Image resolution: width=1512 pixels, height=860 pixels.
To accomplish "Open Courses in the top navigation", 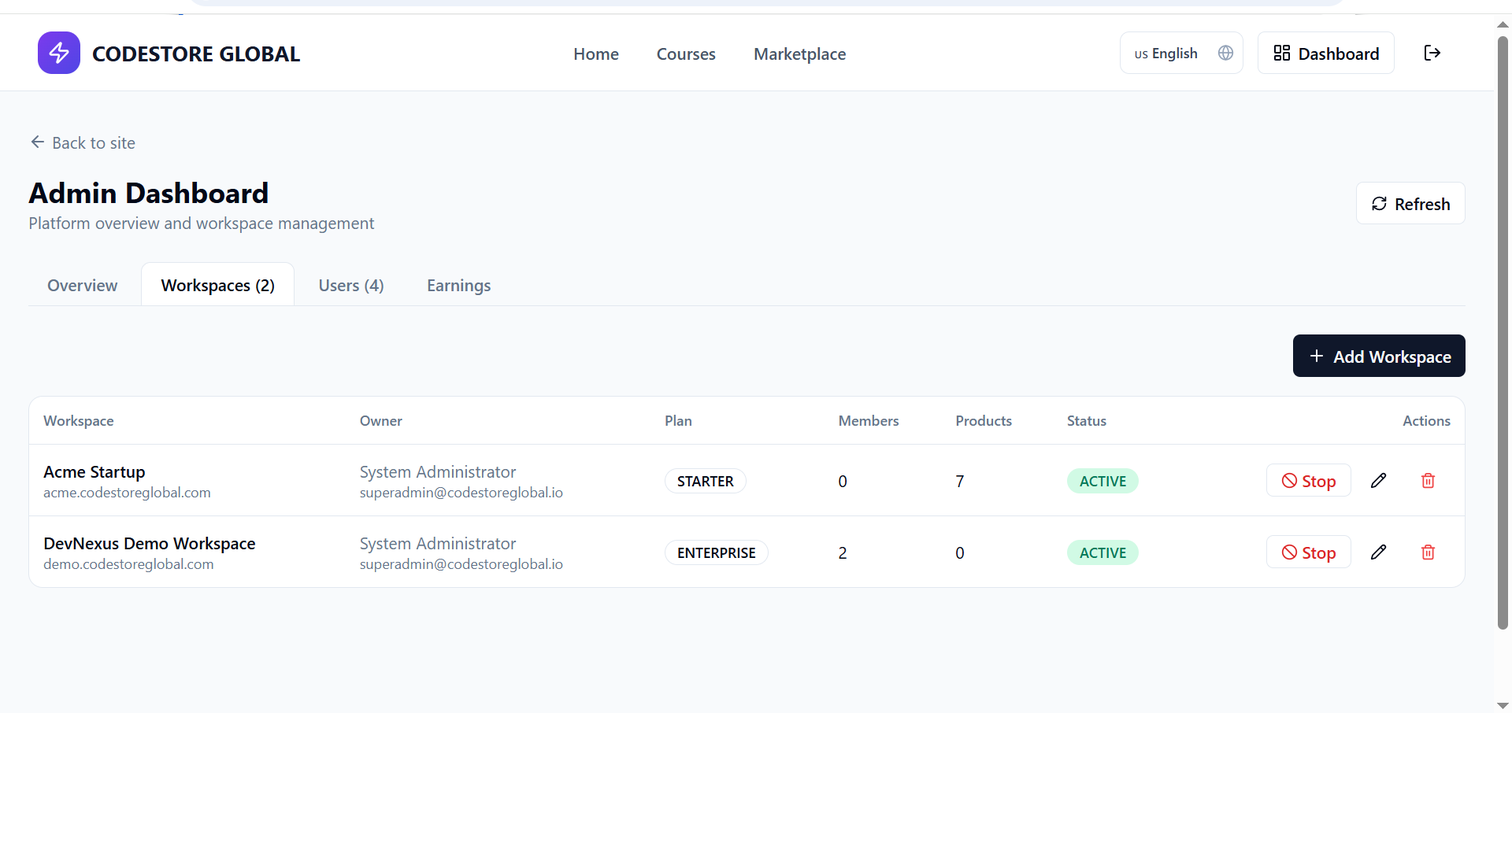I will pos(686,54).
